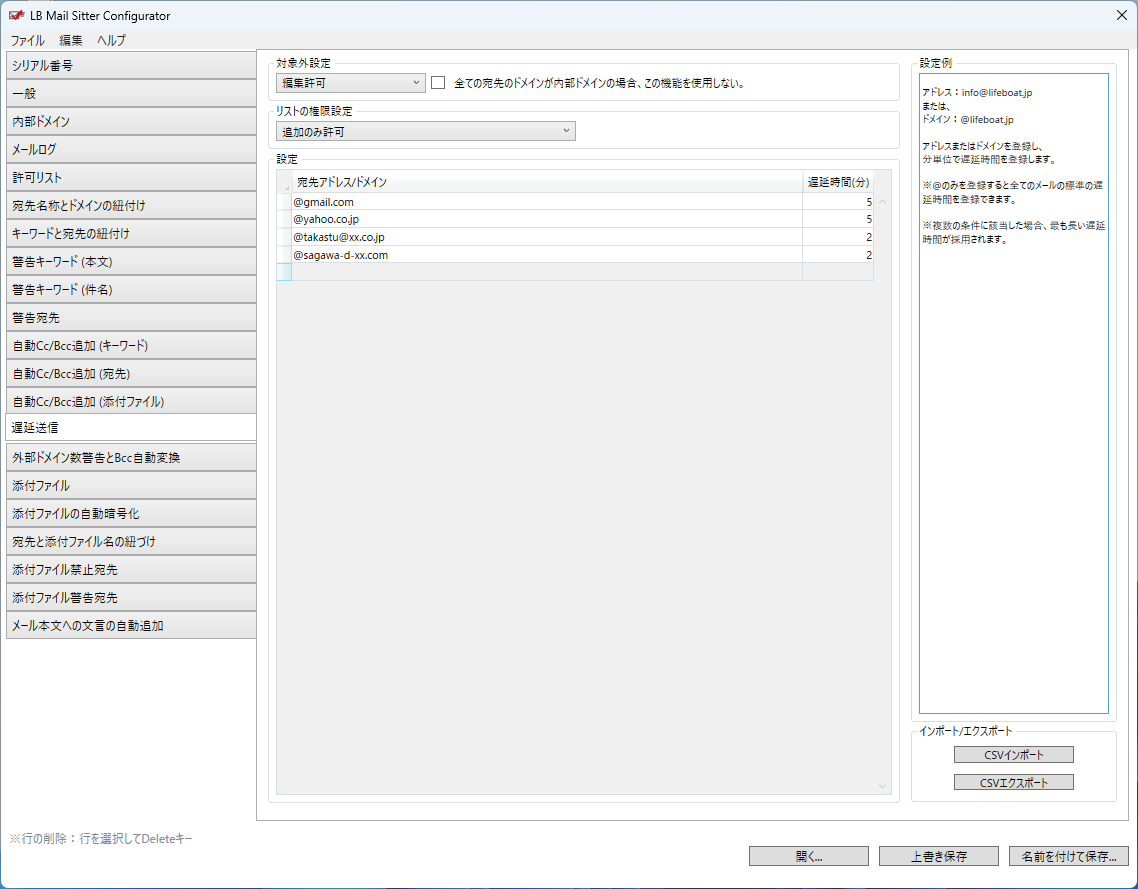Open 外部ドメイン数警告とBcc自動変換 tab
Image resolution: width=1138 pixels, height=889 pixels.
pos(131,458)
